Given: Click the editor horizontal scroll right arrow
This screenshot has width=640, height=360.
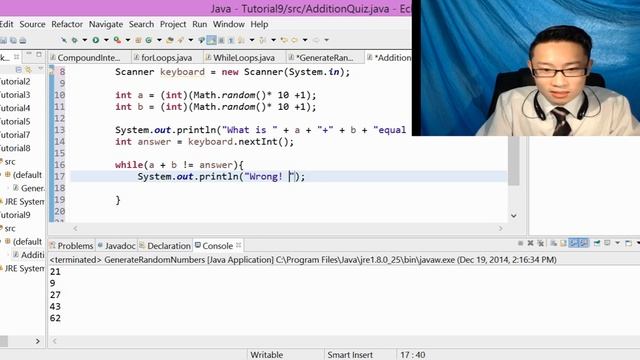Looking at the screenshot, I should pos(500,229).
